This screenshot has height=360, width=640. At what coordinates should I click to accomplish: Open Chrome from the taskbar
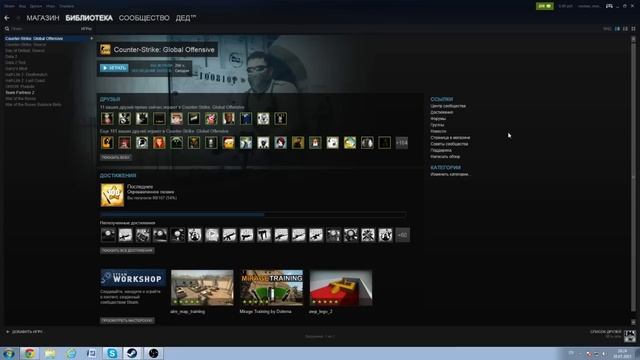29,353
